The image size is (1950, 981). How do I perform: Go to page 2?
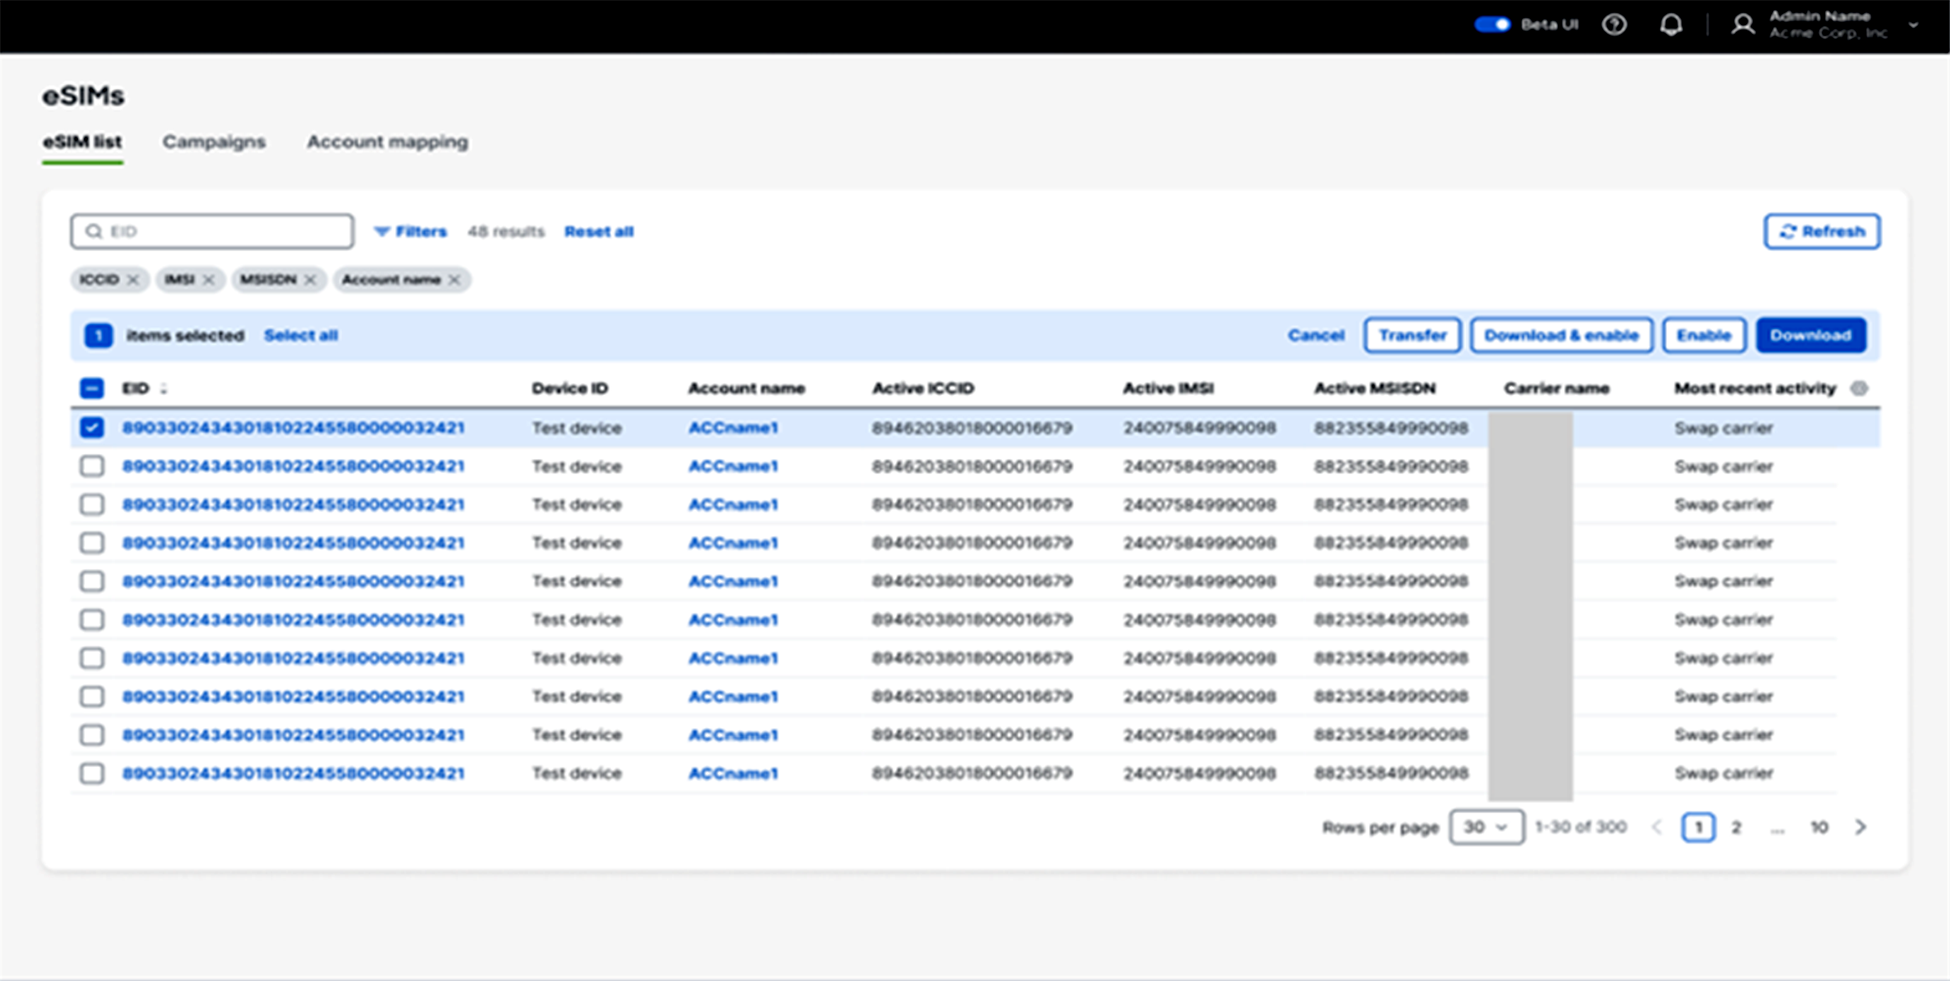coord(1736,827)
